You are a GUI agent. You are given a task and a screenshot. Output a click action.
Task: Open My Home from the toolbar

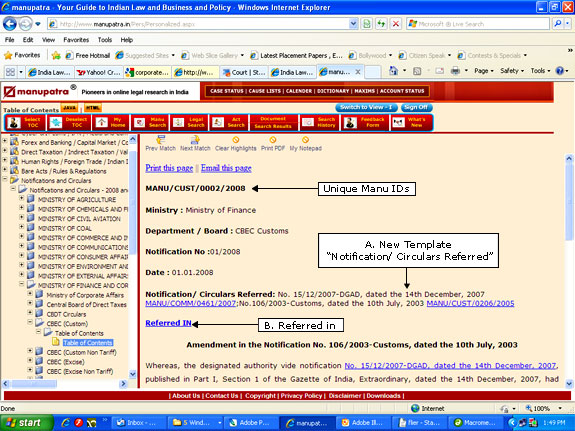pos(111,123)
